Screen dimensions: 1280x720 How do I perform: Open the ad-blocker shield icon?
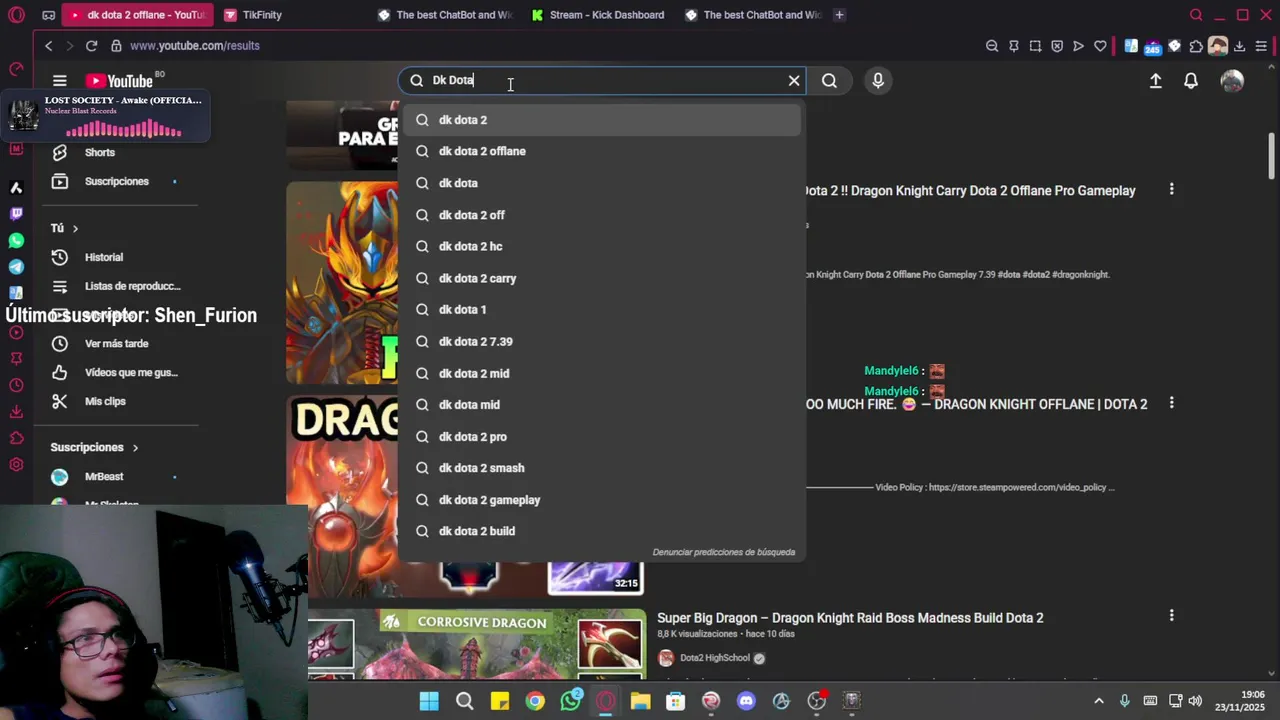coord(1057,46)
